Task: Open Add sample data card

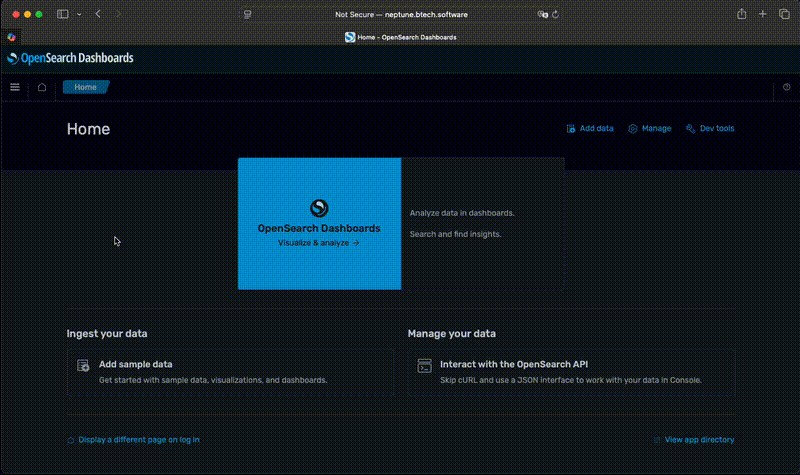Action: pyautogui.click(x=230, y=372)
